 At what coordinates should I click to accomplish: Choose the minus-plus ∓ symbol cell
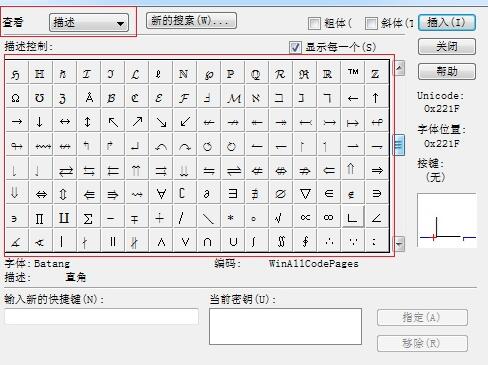137,217
